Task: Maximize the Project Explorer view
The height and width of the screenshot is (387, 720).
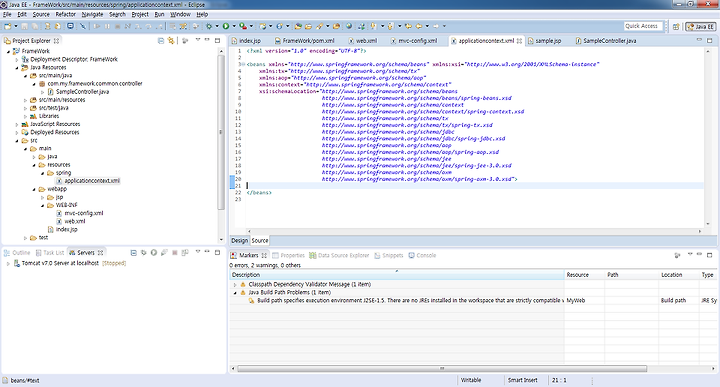Action: click(217, 40)
